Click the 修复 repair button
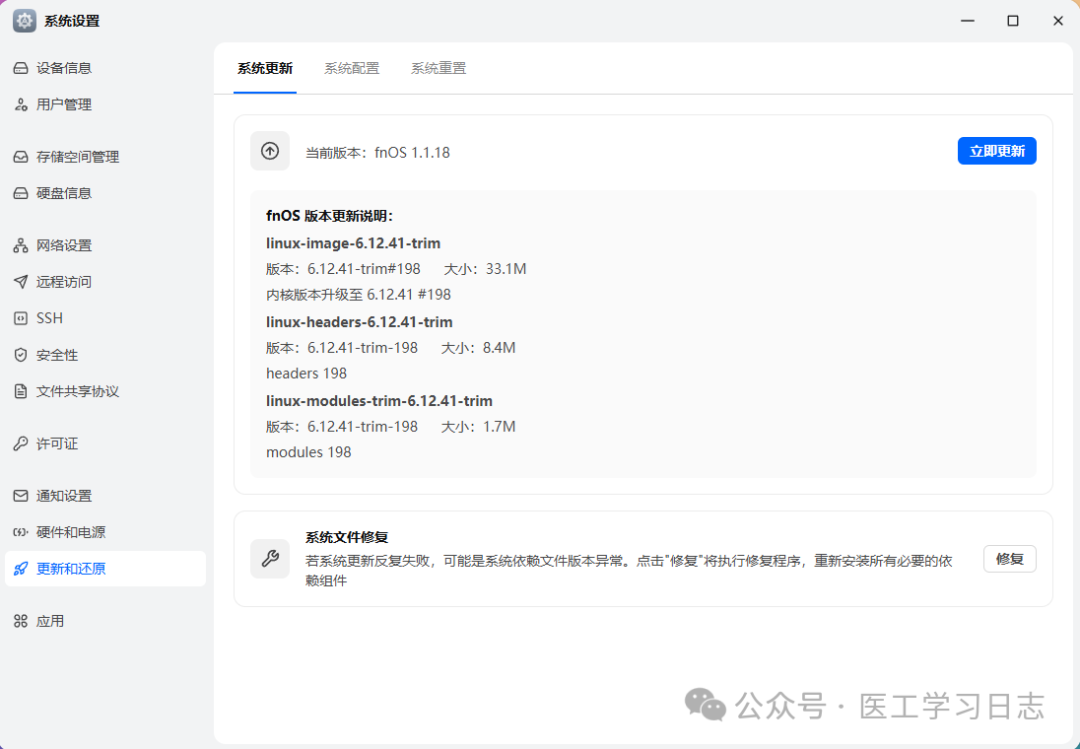This screenshot has width=1080, height=749. [x=1009, y=558]
